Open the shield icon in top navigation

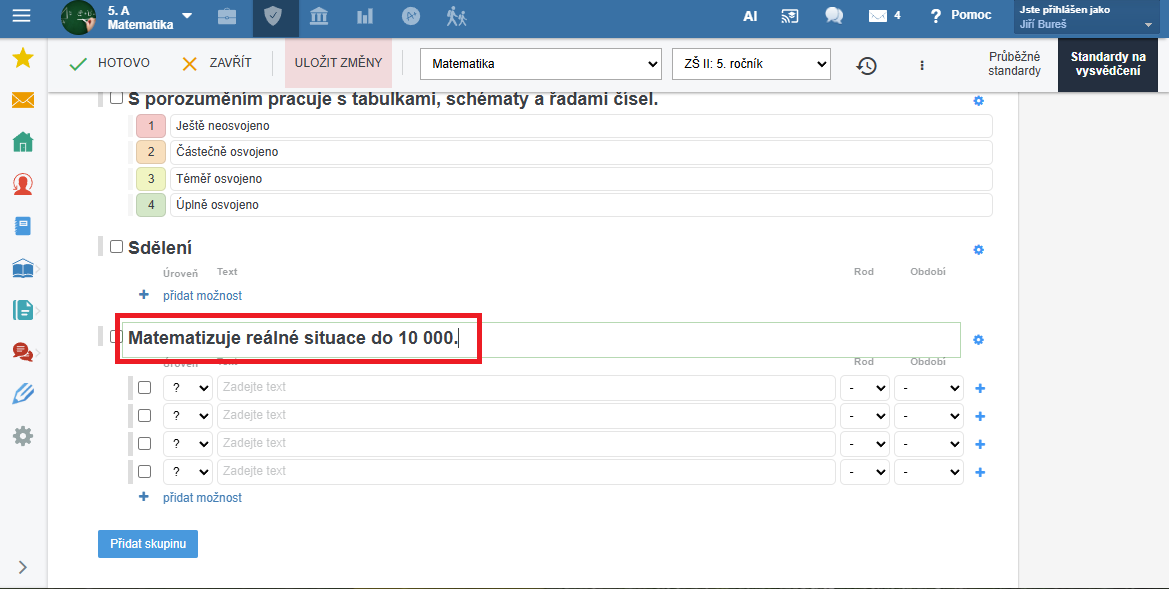tap(268, 16)
